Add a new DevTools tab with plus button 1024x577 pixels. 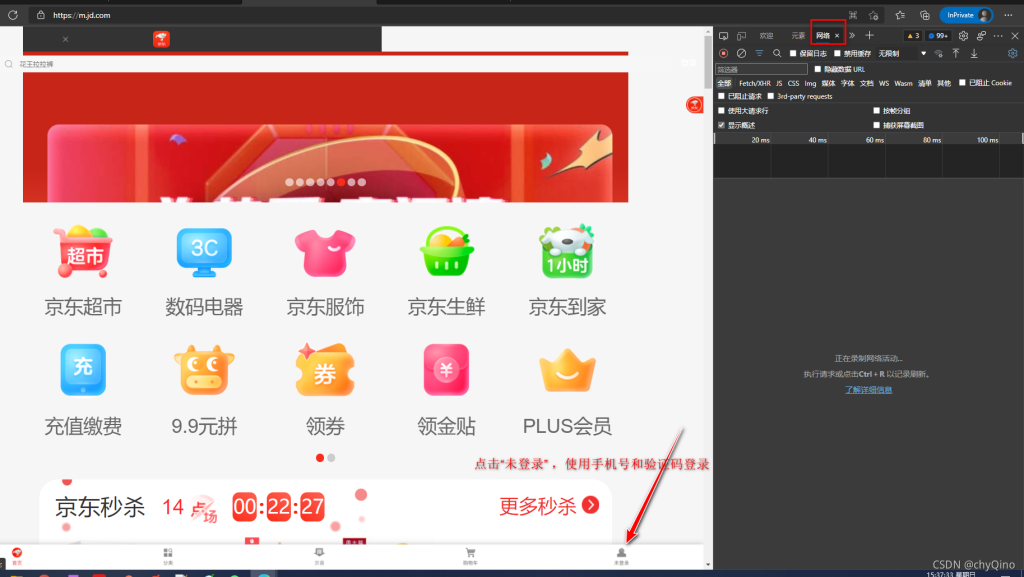869,36
